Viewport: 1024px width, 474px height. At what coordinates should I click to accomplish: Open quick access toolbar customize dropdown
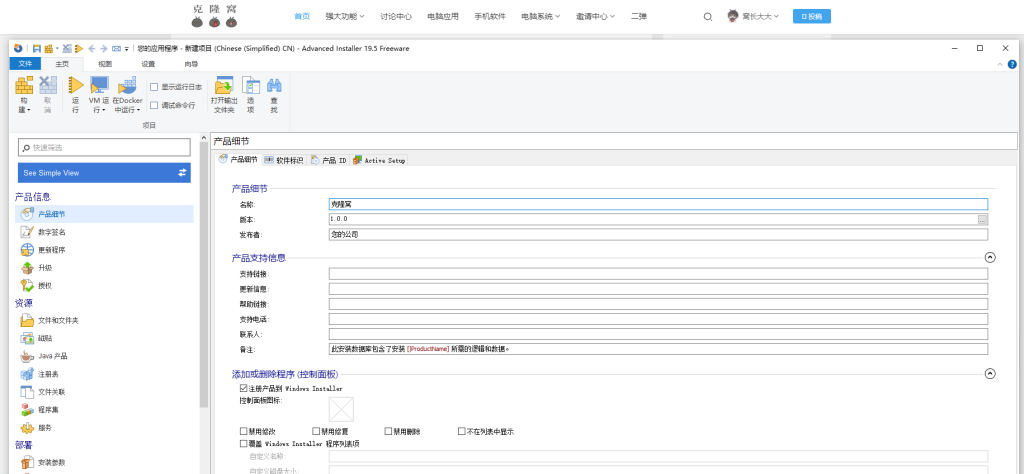(x=127, y=49)
